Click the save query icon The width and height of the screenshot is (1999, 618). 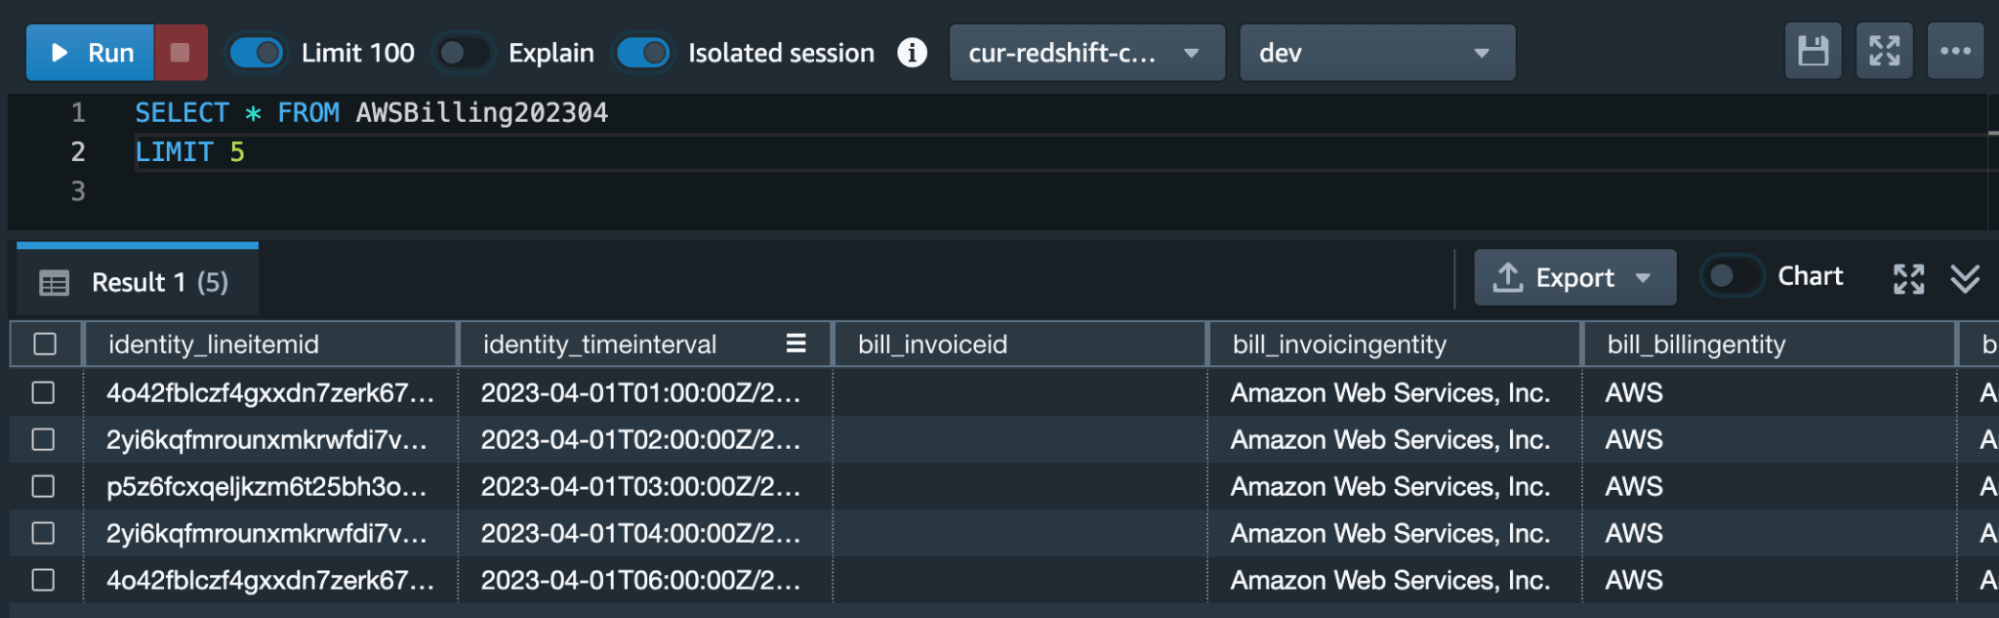coord(1812,51)
